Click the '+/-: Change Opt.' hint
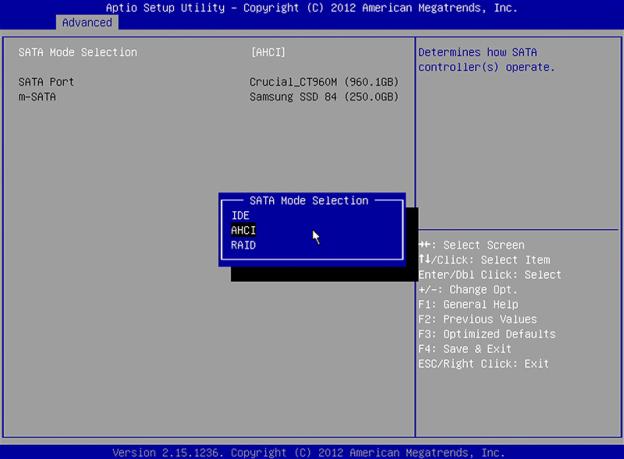The width and height of the screenshot is (624, 459). (468, 289)
